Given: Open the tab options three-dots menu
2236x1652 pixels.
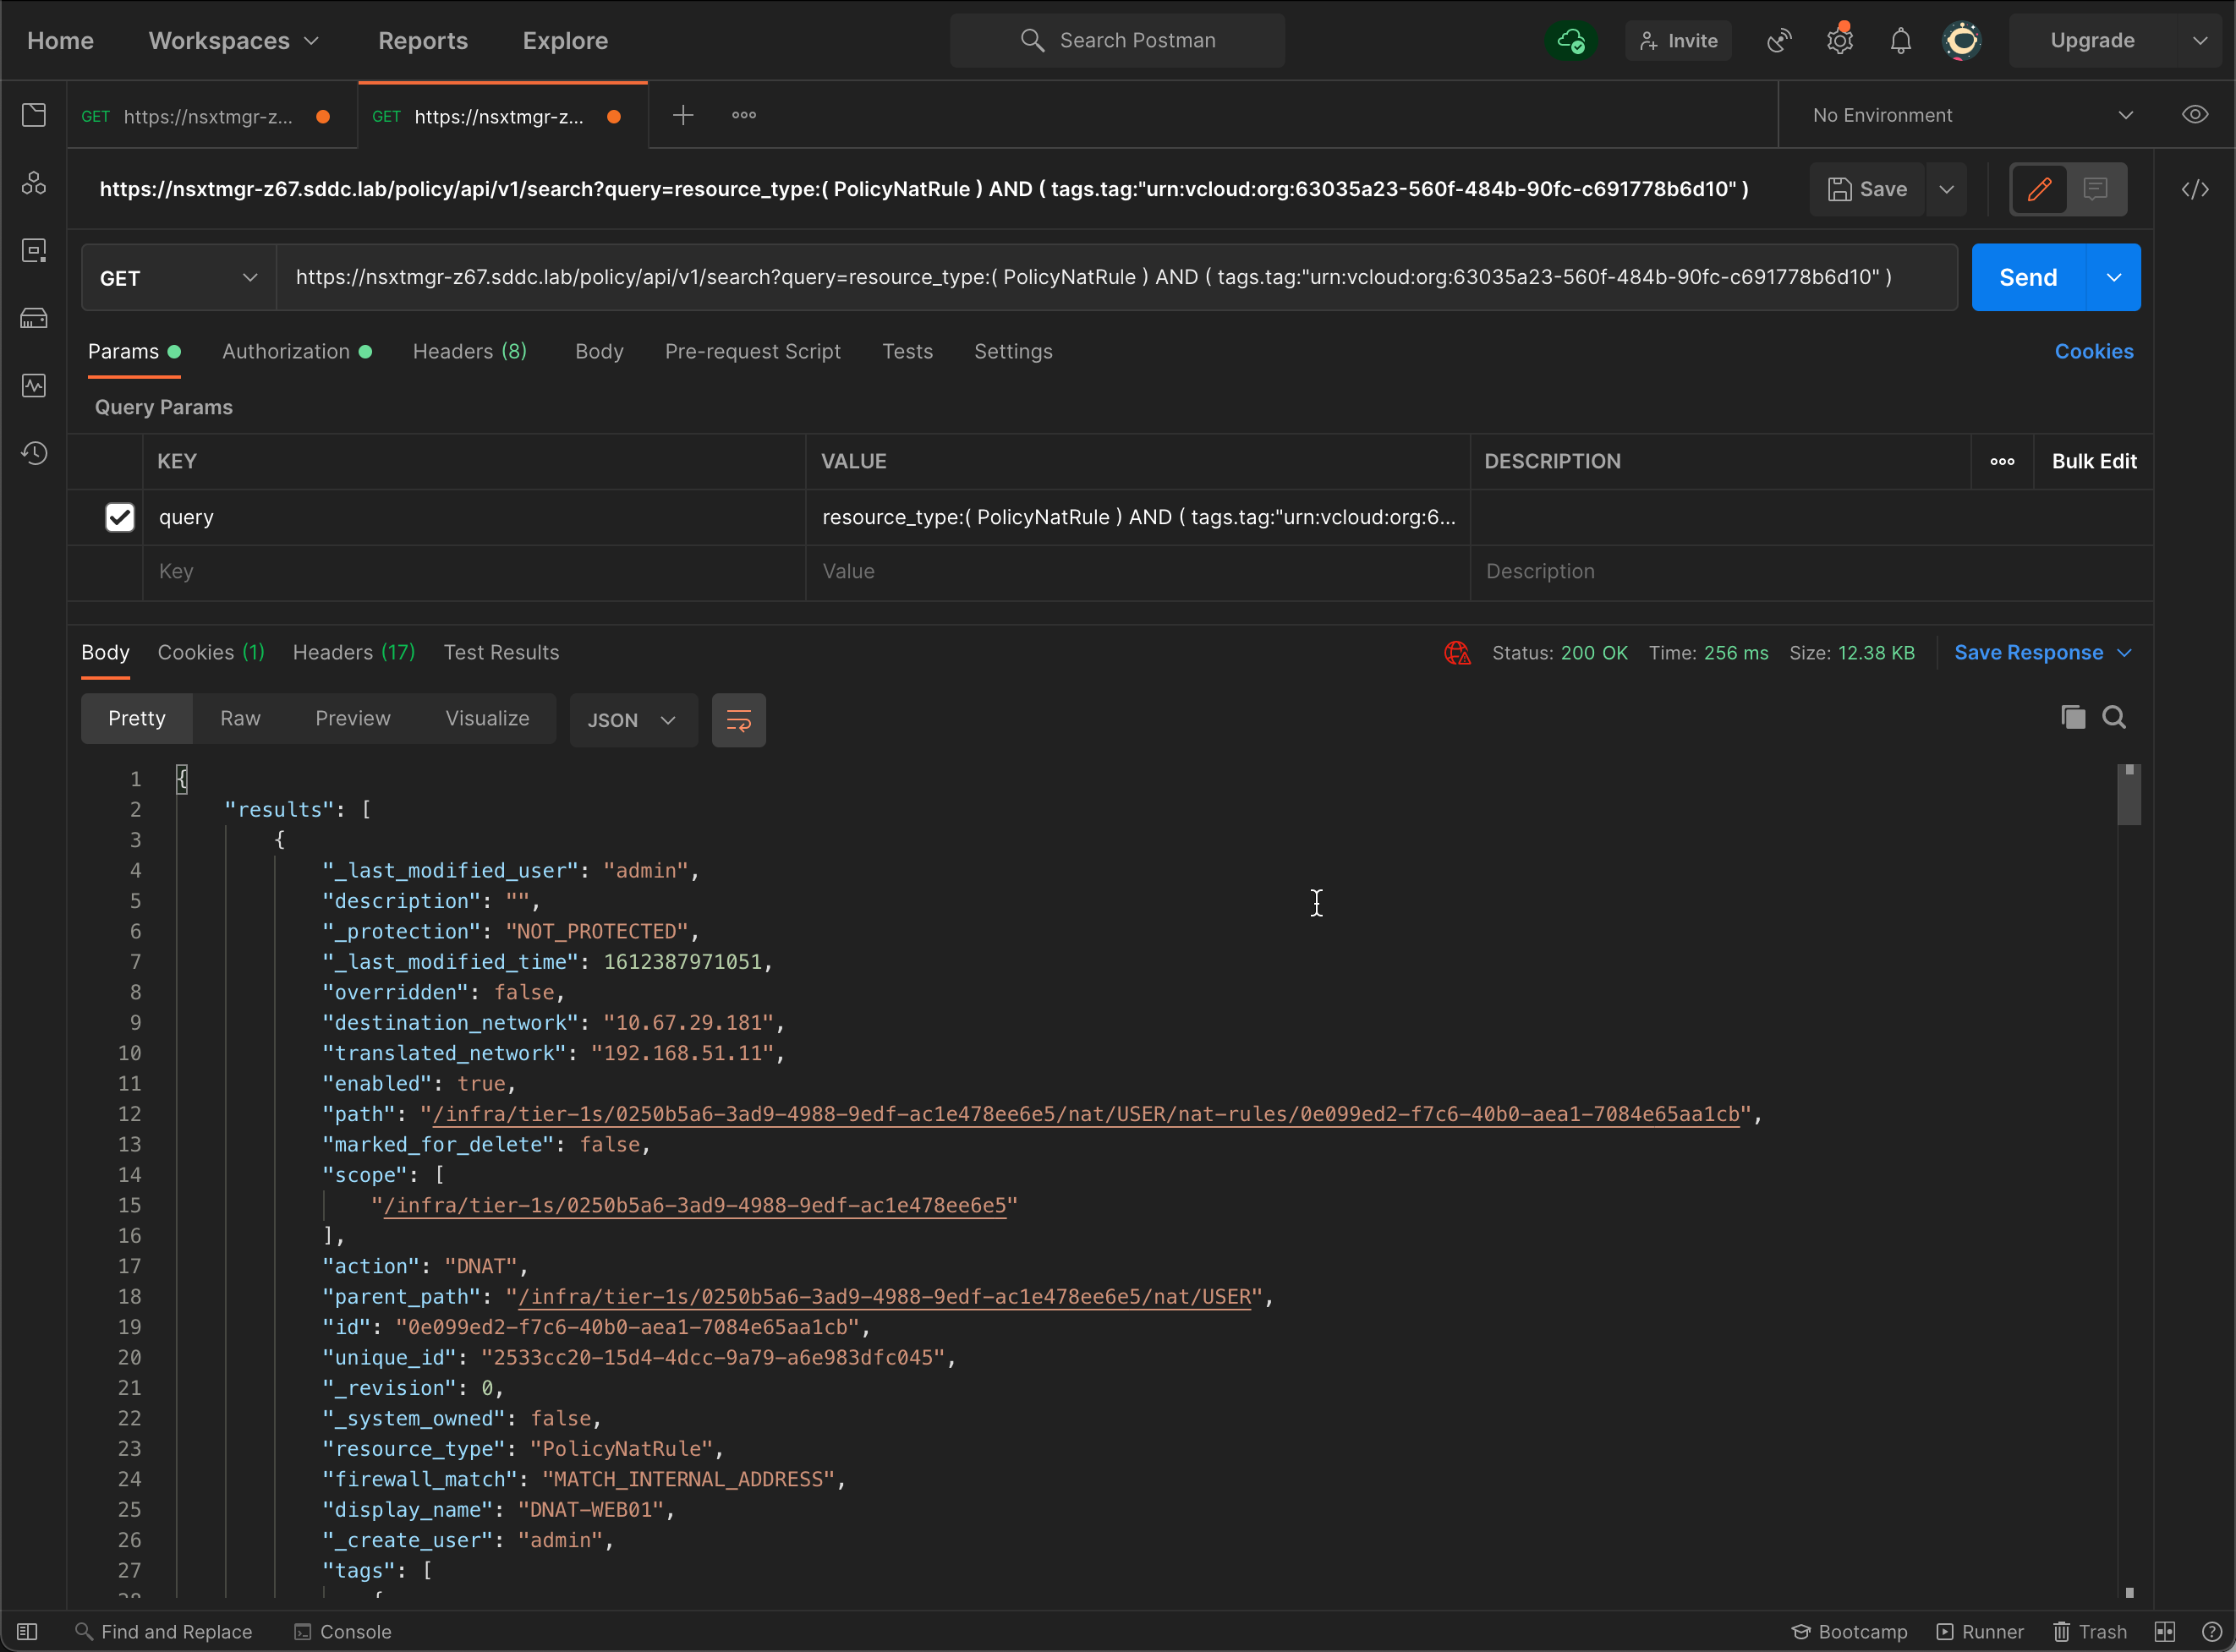Looking at the screenshot, I should (x=744, y=115).
